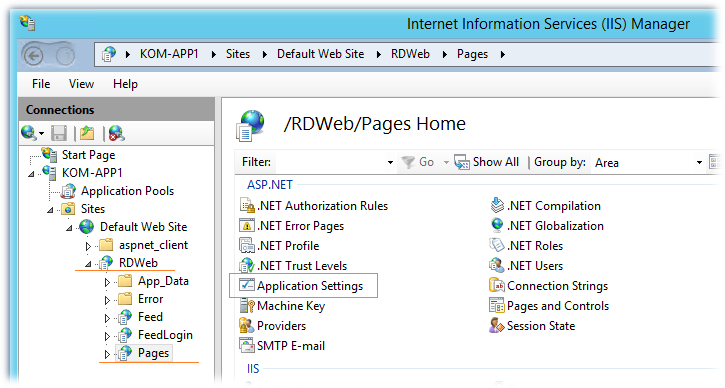
Task: Open Machine Key feature
Action: click(283, 306)
